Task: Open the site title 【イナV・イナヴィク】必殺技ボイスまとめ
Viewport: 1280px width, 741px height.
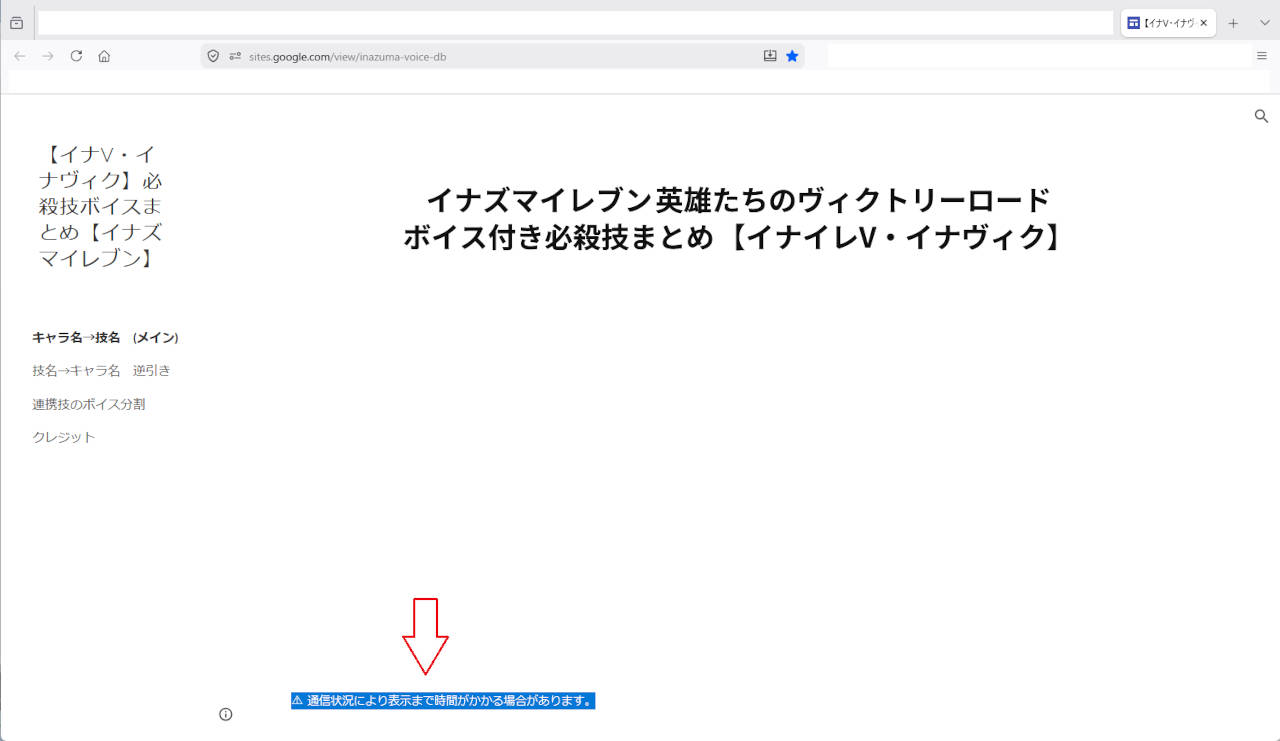Action: [100, 207]
